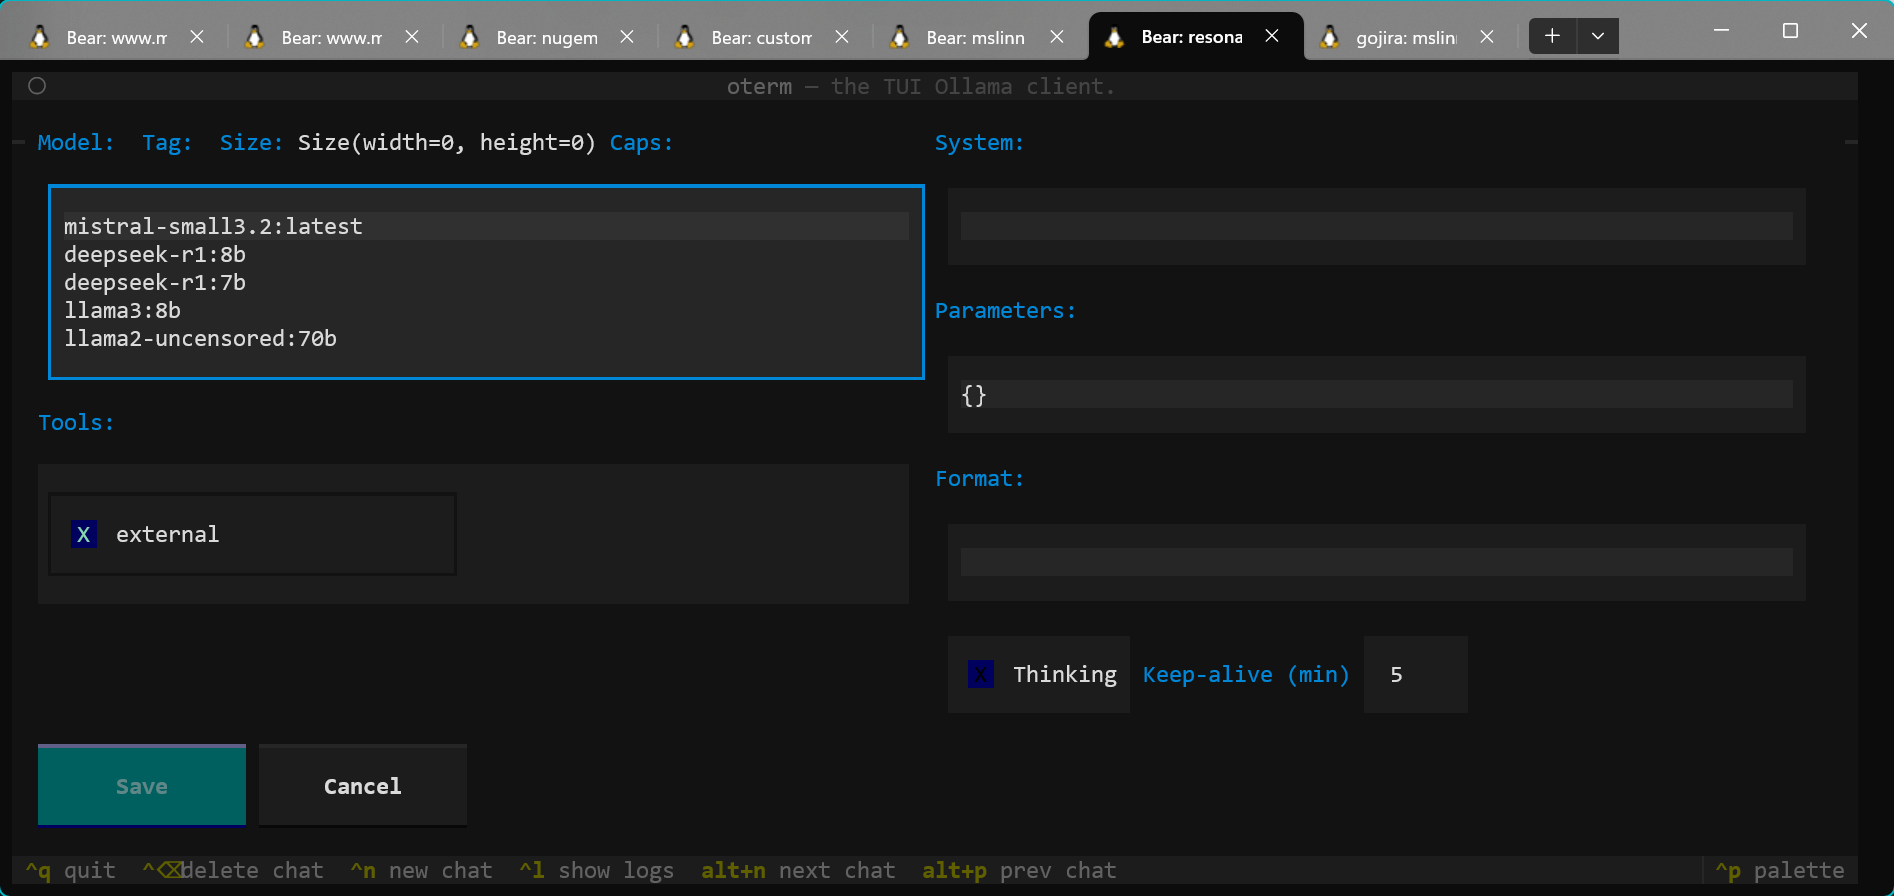Viewport: 1894px width, 896px height.
Task: Open the command palette from footer
Action: click(1780, 871)
